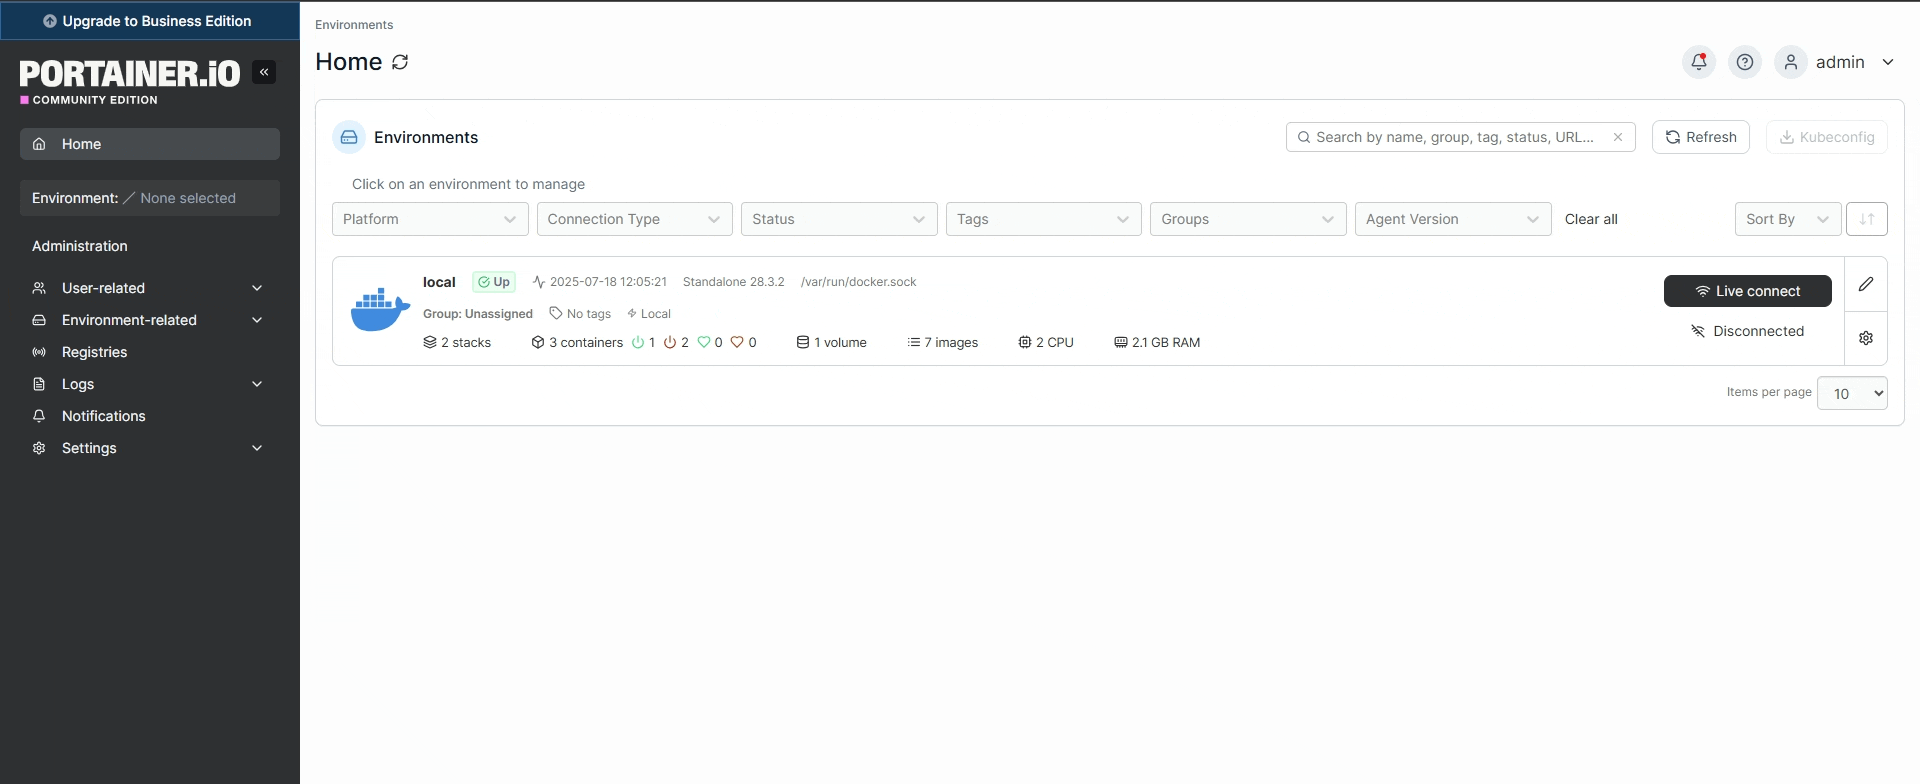This screenshot has width=1920, height=784.
Task: Click the environment search input field
Action: point(1455,137)
